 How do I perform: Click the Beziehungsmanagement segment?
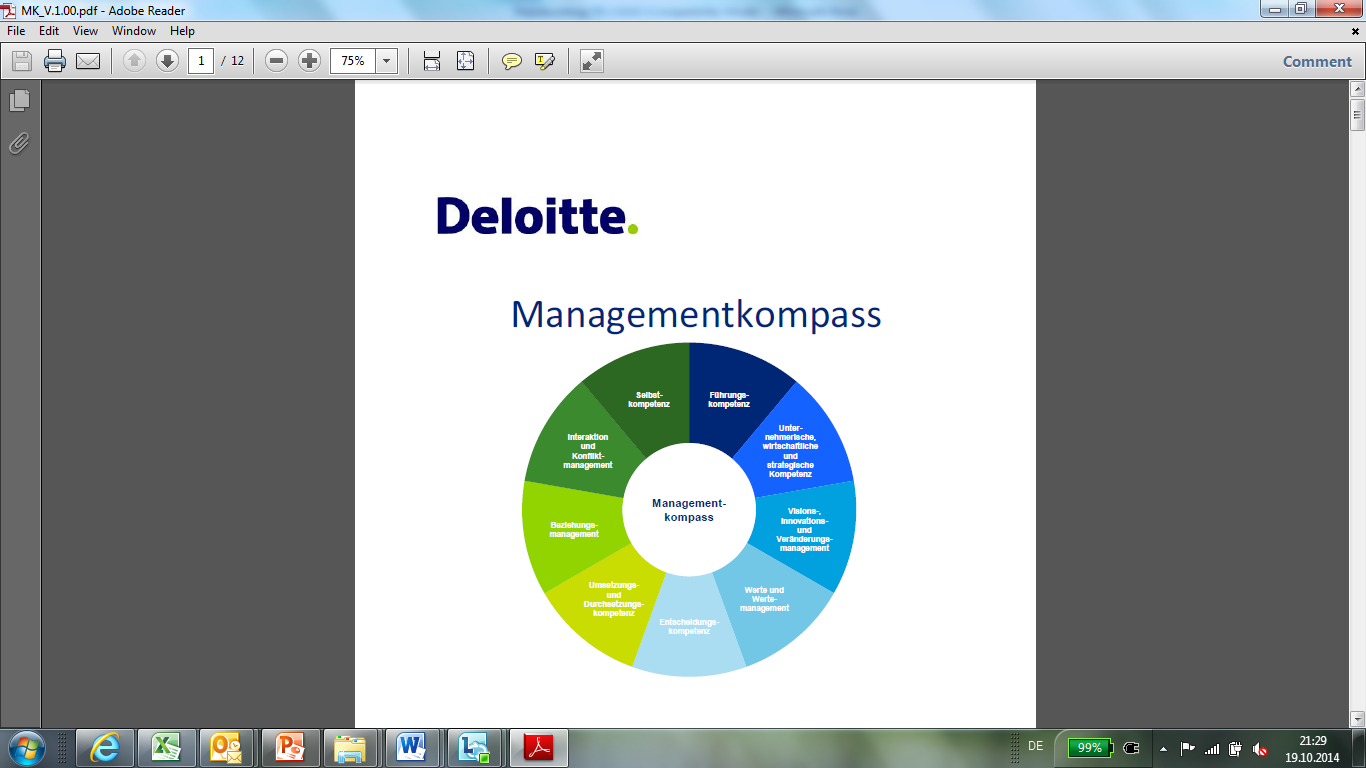[573, 530]
